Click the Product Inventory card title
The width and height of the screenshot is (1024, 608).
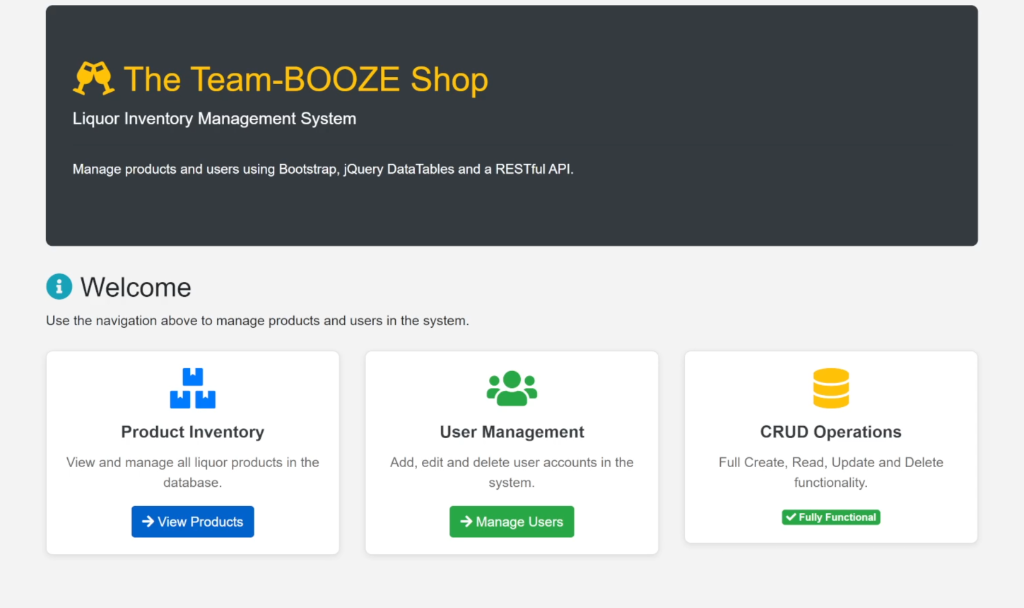click(x=192, y=432)
